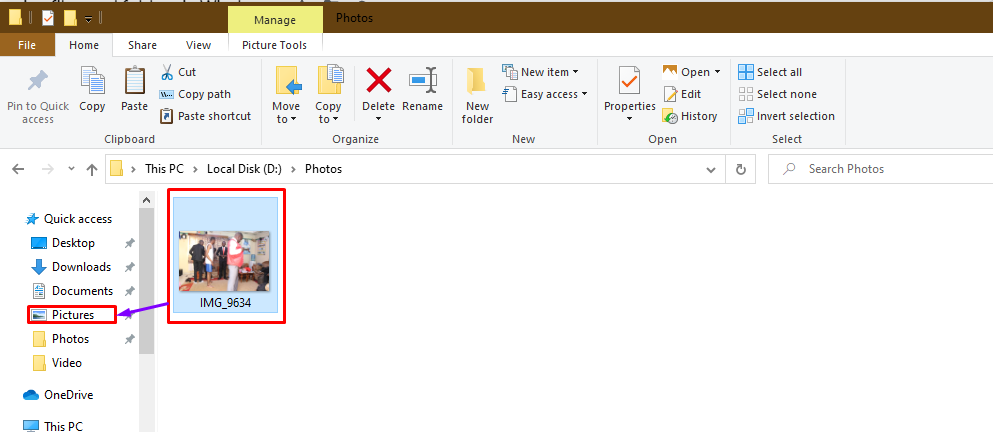Refresh the Photos folder view
Screen dimensions: 993x432
[740, 169]
